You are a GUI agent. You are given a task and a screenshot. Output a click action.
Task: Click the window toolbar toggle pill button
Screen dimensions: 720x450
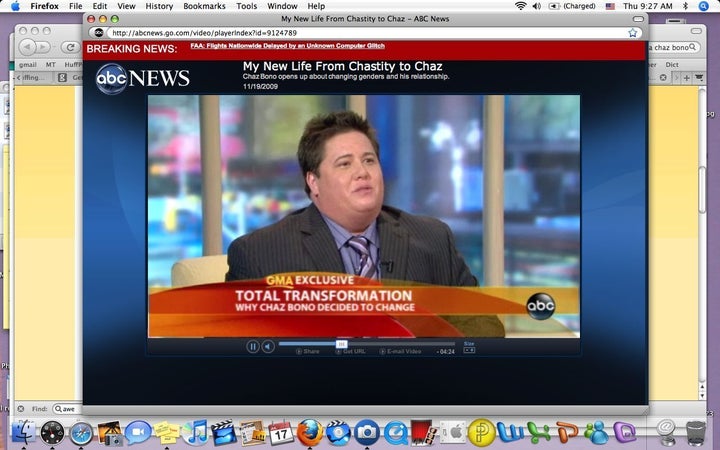pyautogui.click(x=638, y=19)
